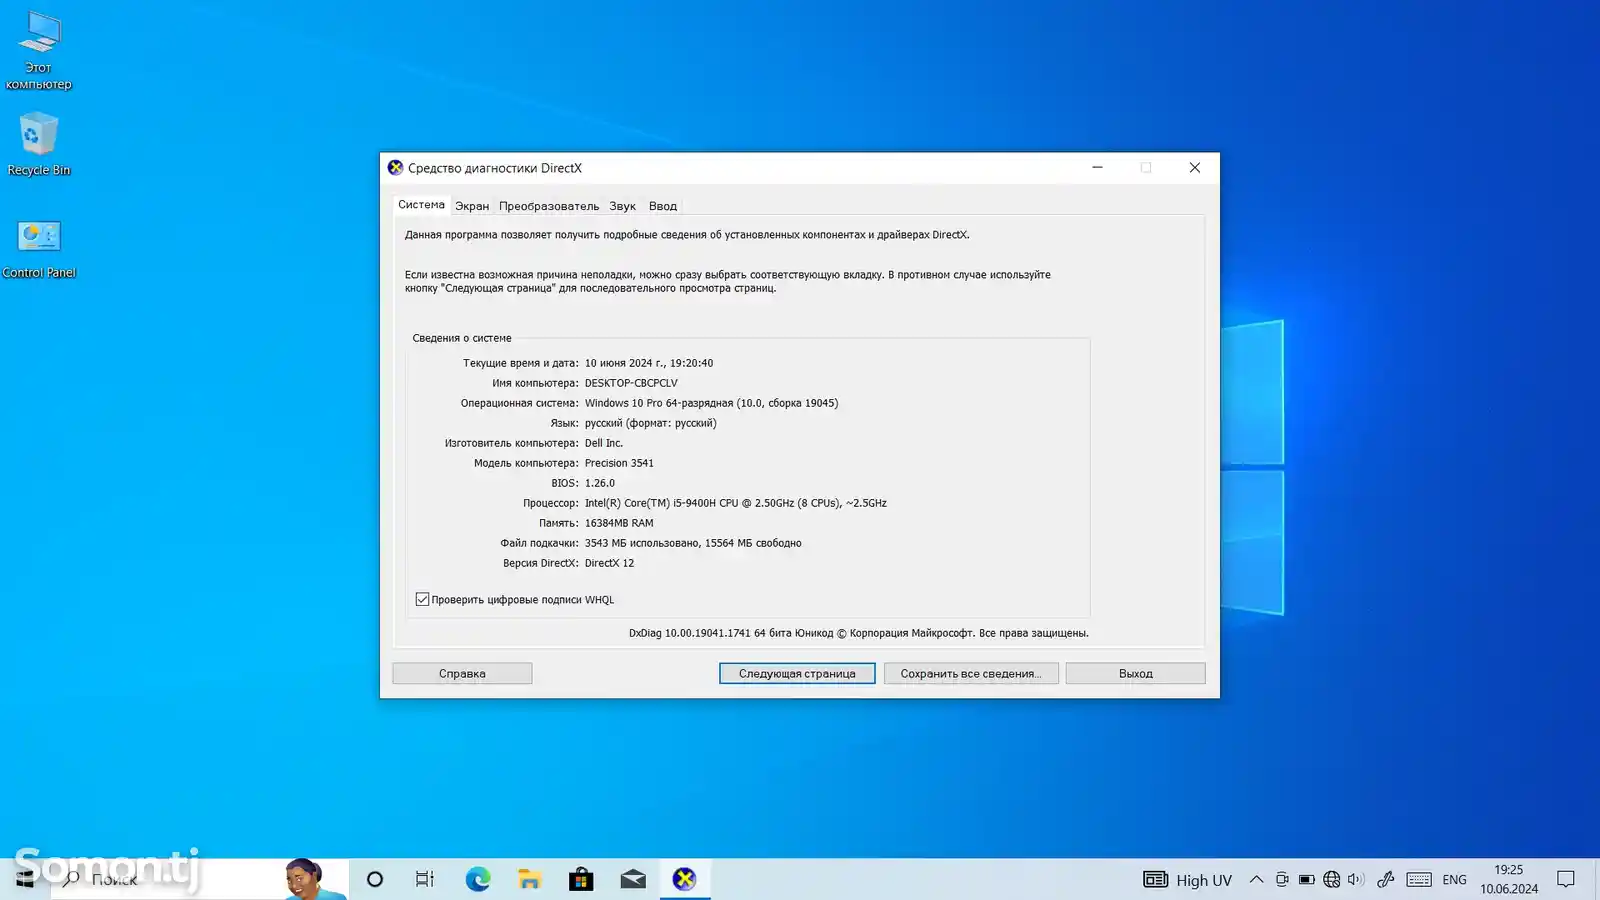The height and width of the screenshot is (900, 1600).
Task: Click the Справка button
Action: (x=462, y=673)
